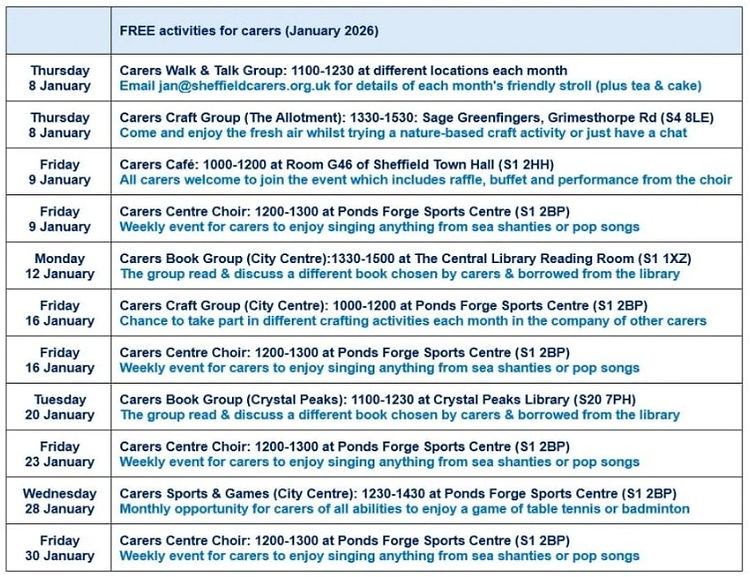
Task: Click the 'group read & discuss' description for 20 January
Action: [399, 414]
